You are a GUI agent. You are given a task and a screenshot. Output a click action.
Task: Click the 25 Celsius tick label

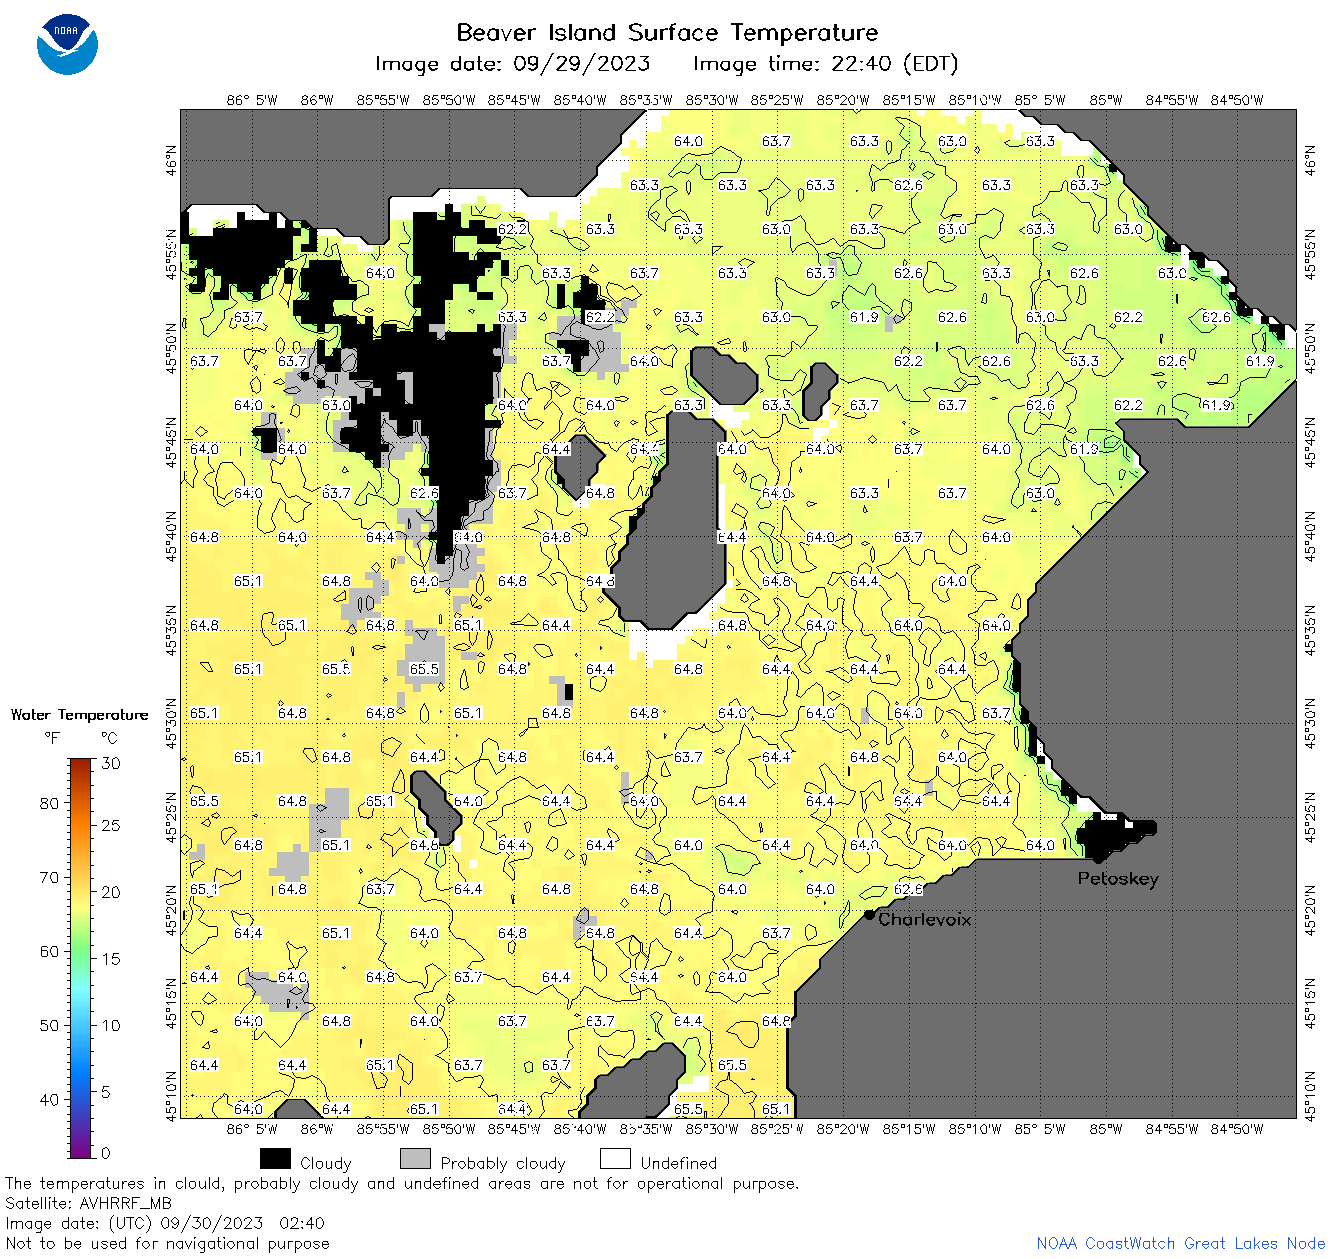(111, 825)
